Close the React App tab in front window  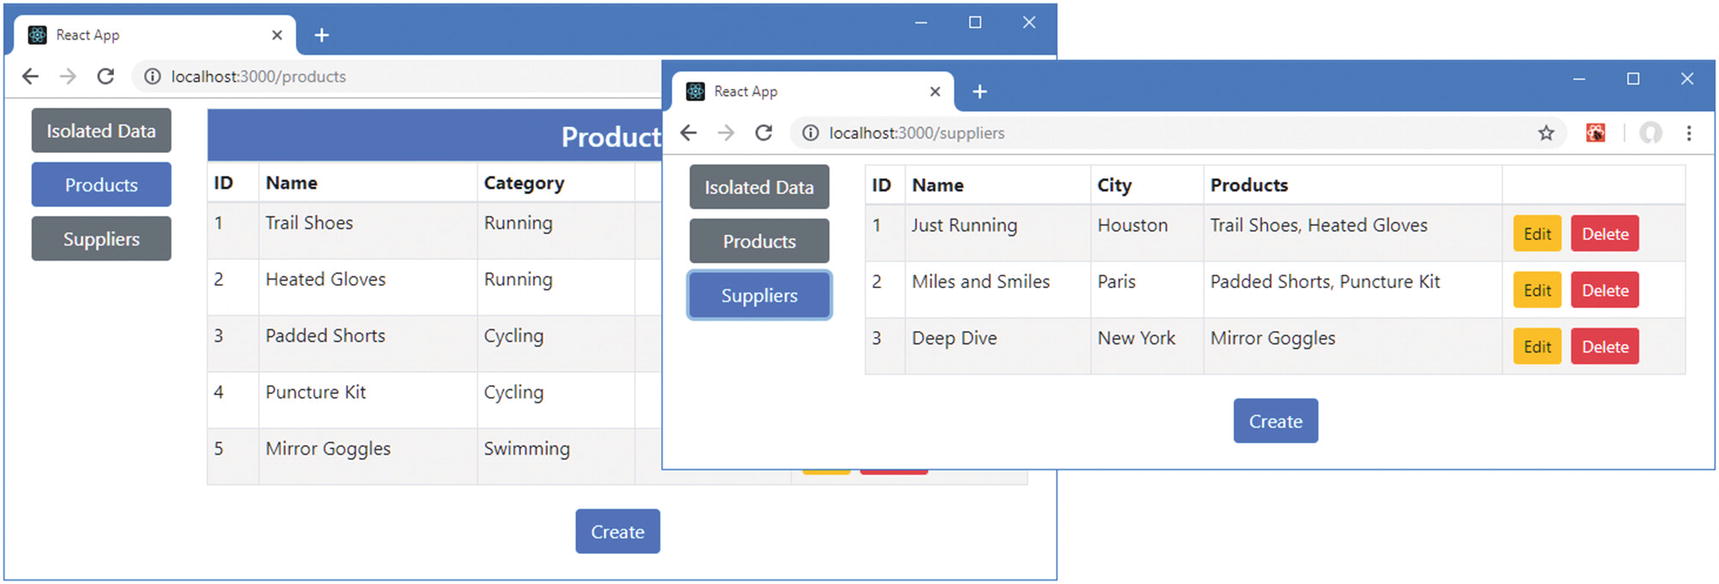pos(935,92)
